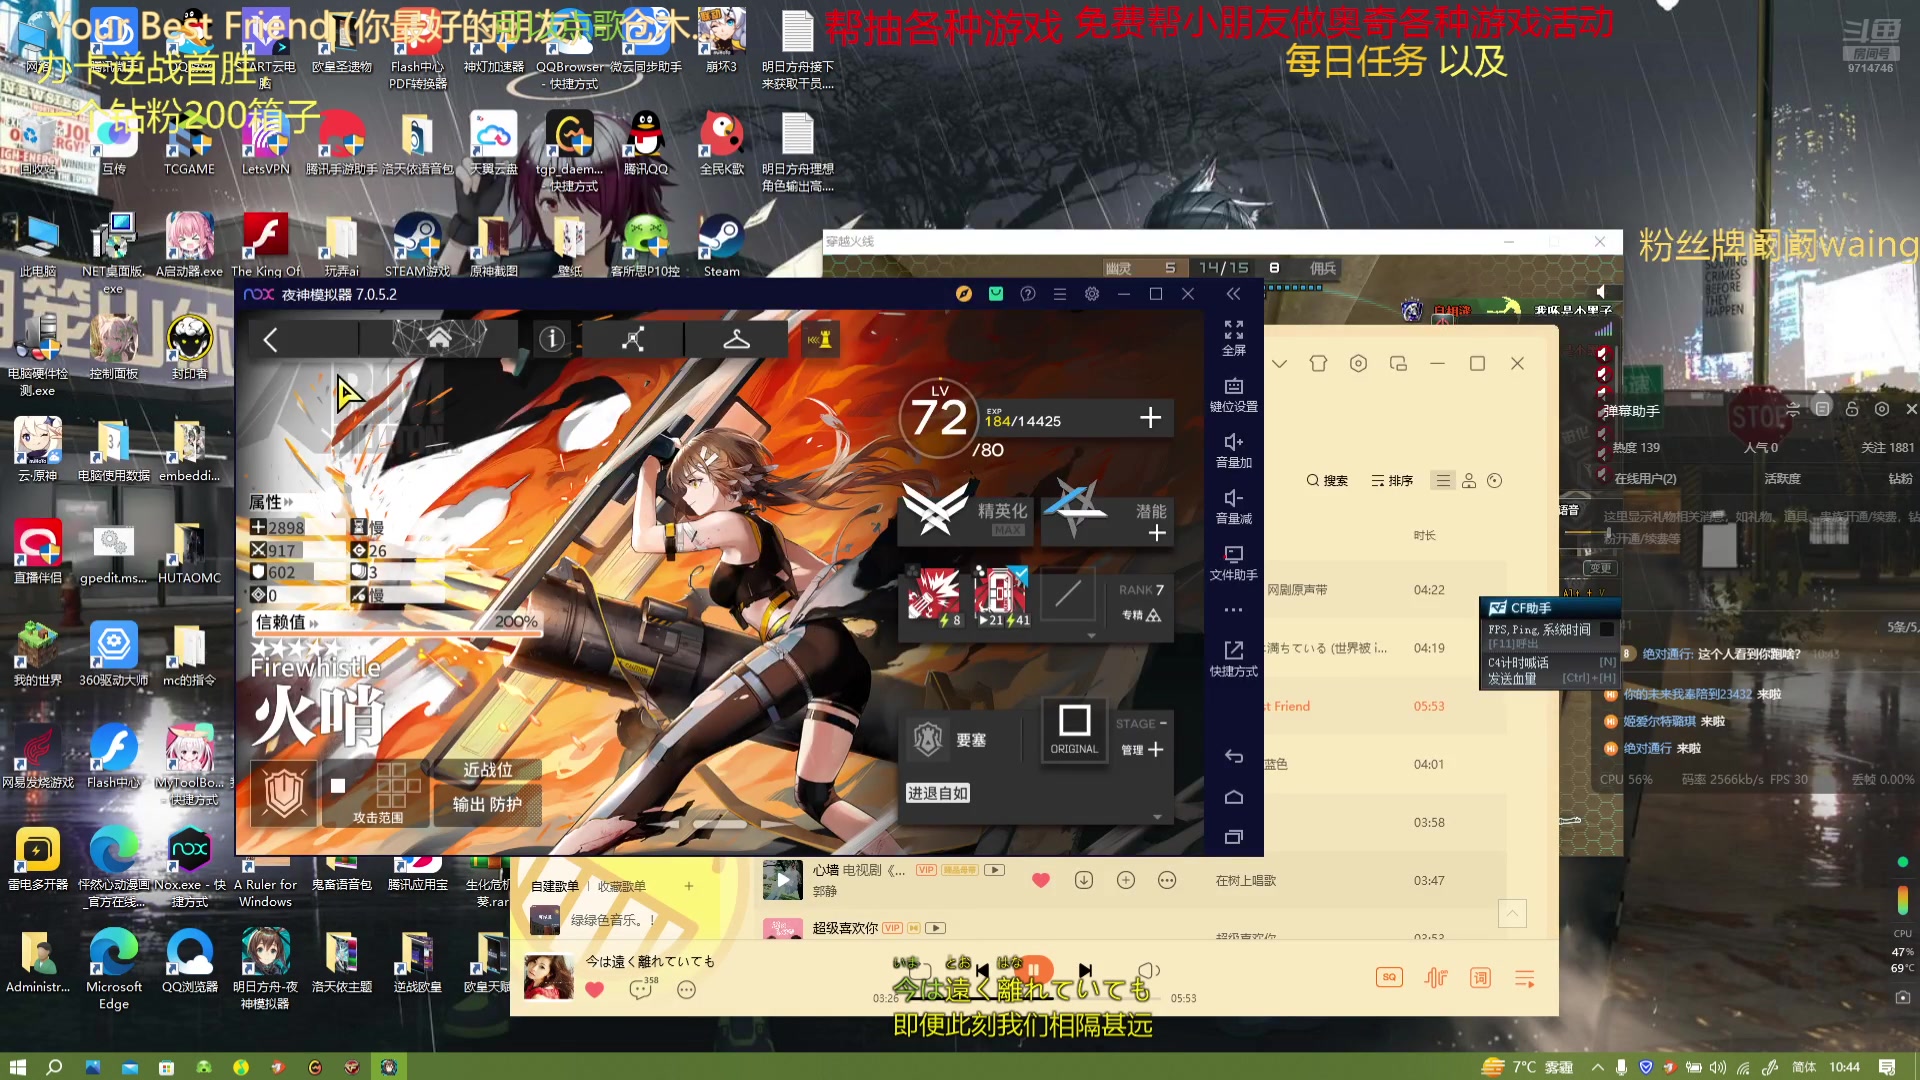Screen dimensions: 1920x1080
Task: Select the first skill icon with cost 8
Action: click(934, 596)
